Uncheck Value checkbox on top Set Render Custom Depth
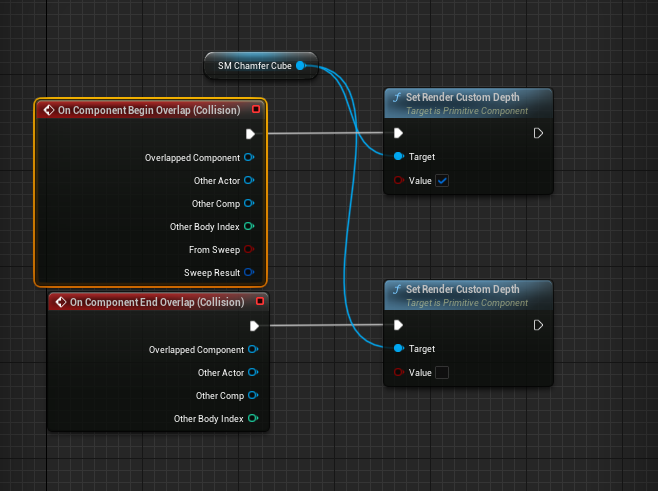The image size is (658, 491). [442, 181]
